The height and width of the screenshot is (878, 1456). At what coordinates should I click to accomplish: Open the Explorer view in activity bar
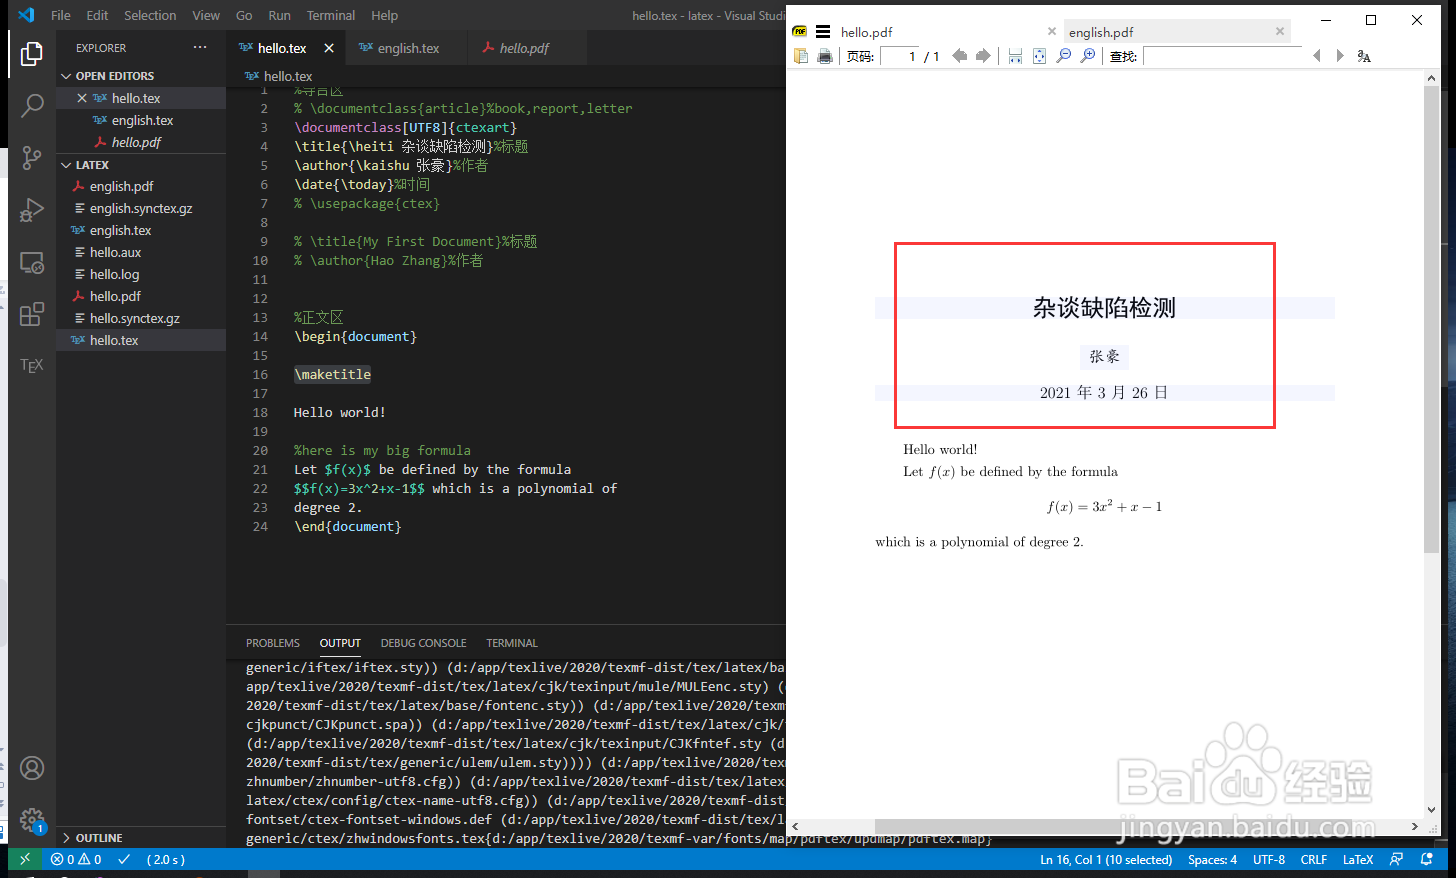(x=32, y=54)
